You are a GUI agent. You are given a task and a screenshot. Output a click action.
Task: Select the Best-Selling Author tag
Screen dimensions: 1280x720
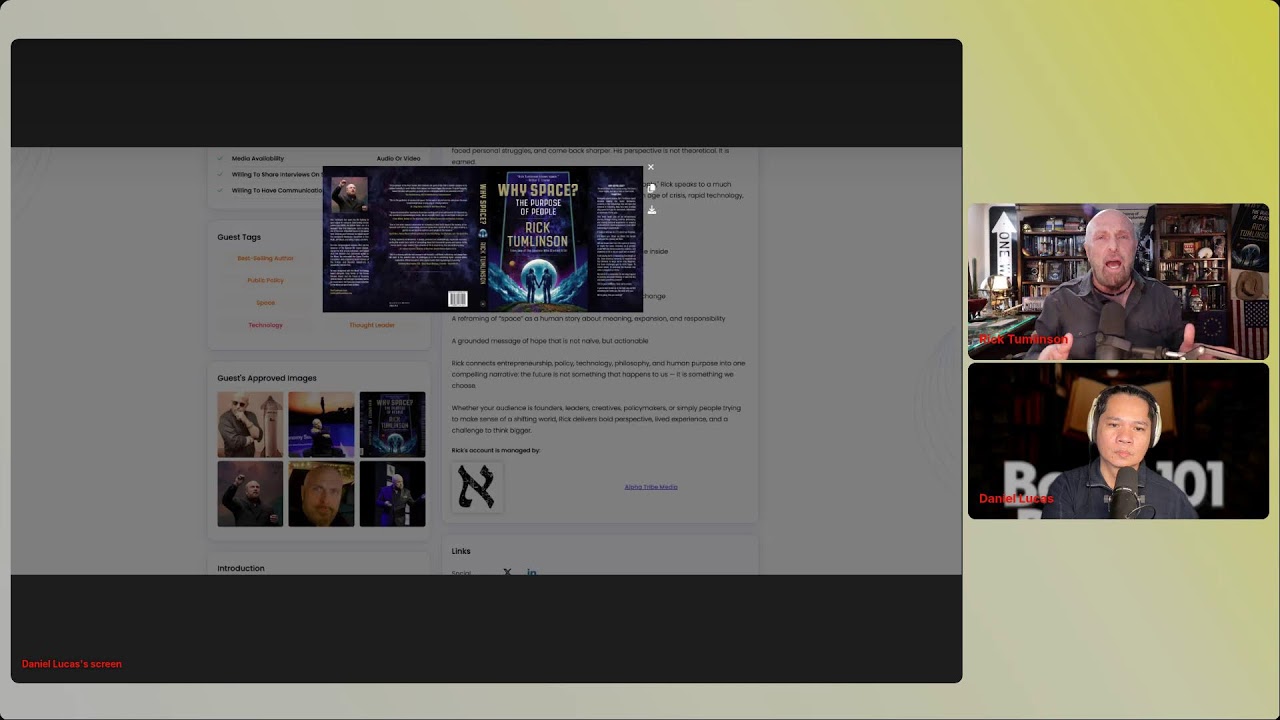click(265, 258)
